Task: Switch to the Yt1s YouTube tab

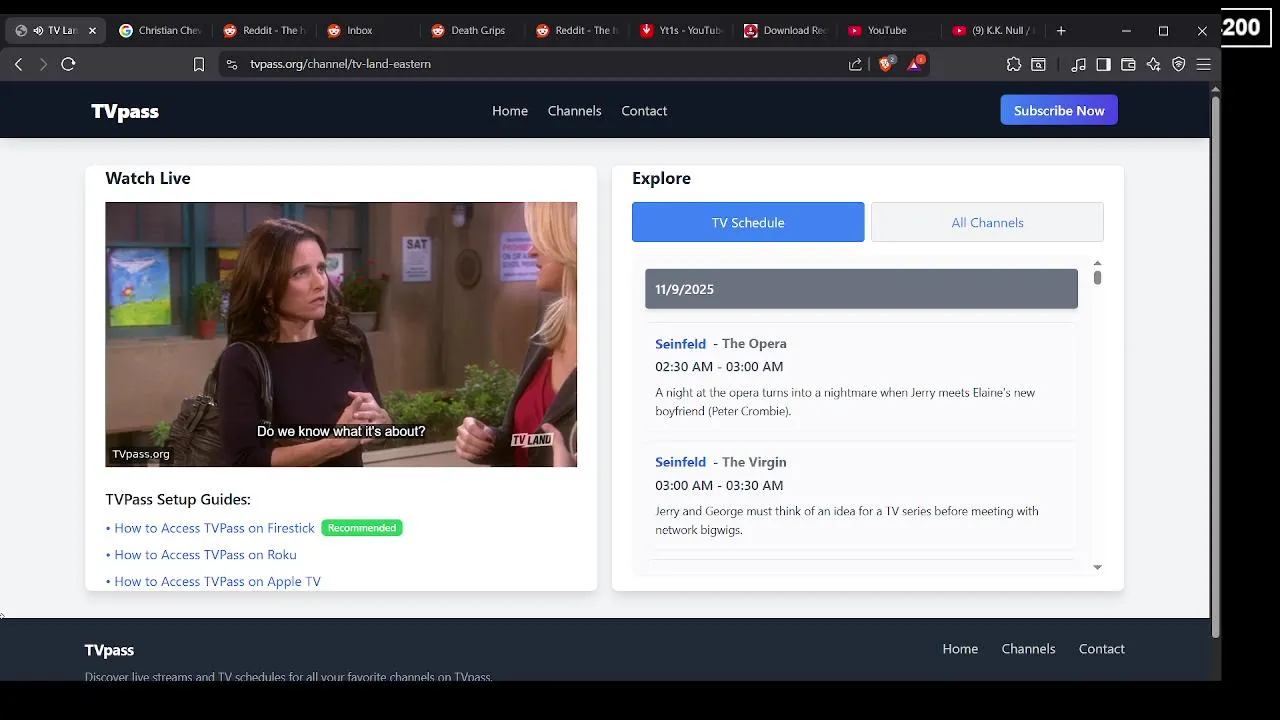Action: (x=680, y=31)
